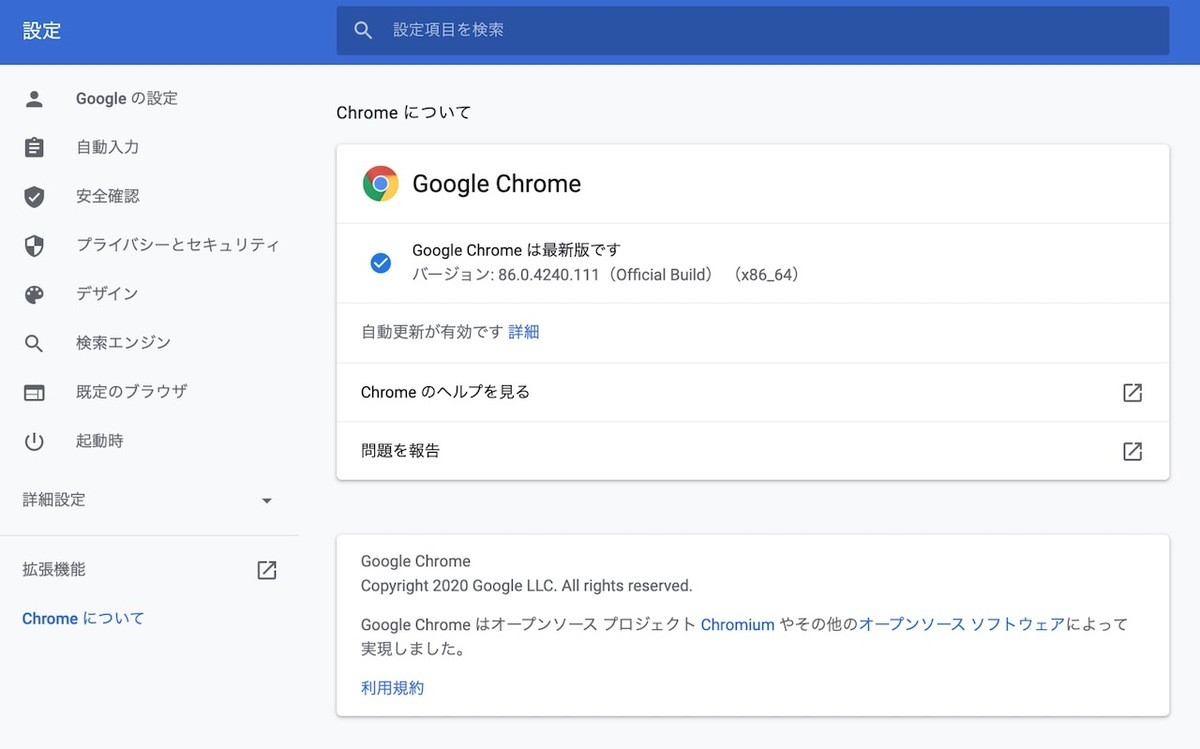The height and width of the screenshot is (749, 1200).
Task: Open the デザイン settings
Action: tap(107, 294)
